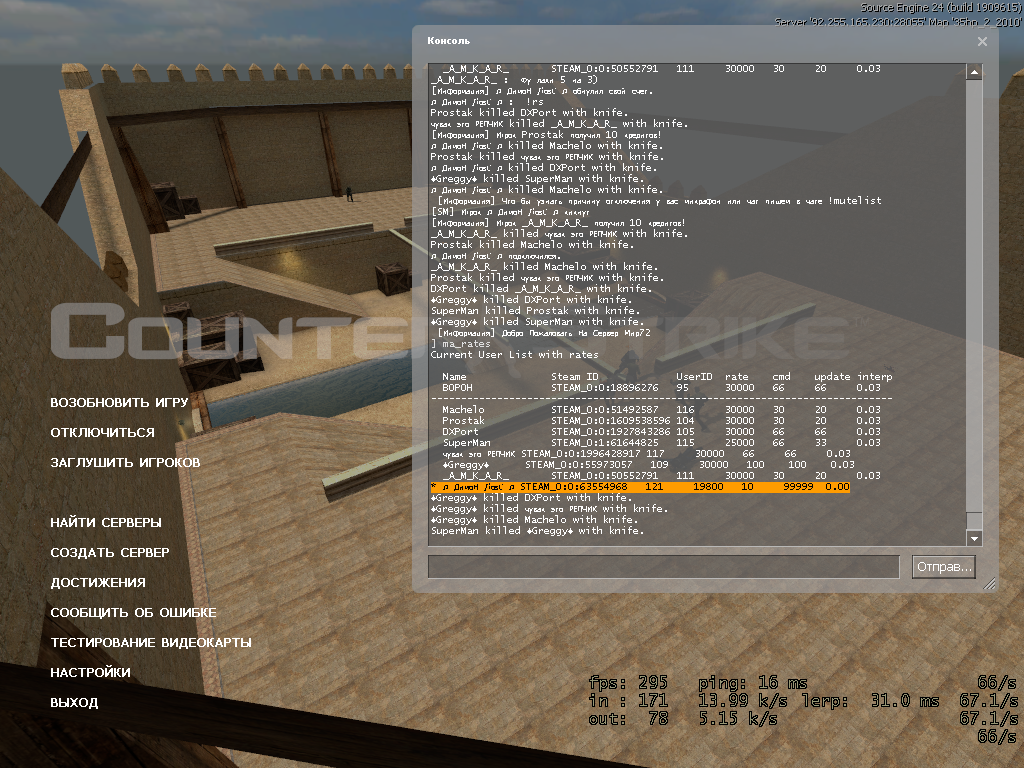Click ВОЗОБНОВИТЬ ИГРУ to resume game
The width and height of the screenshot is (1024, 768).
pos(119,402)
